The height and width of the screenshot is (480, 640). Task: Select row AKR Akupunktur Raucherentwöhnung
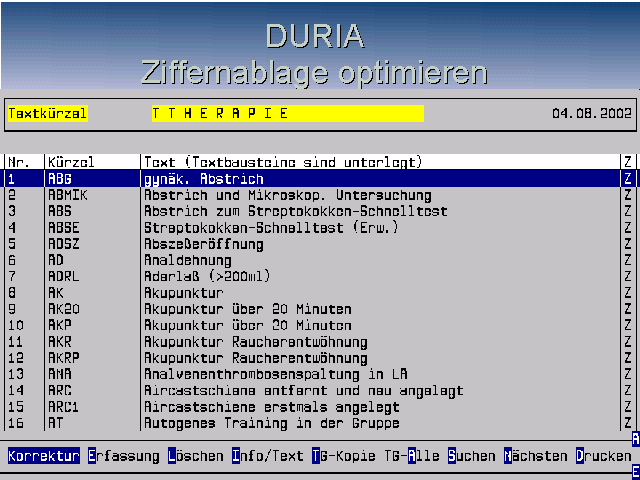click(320, 342)
